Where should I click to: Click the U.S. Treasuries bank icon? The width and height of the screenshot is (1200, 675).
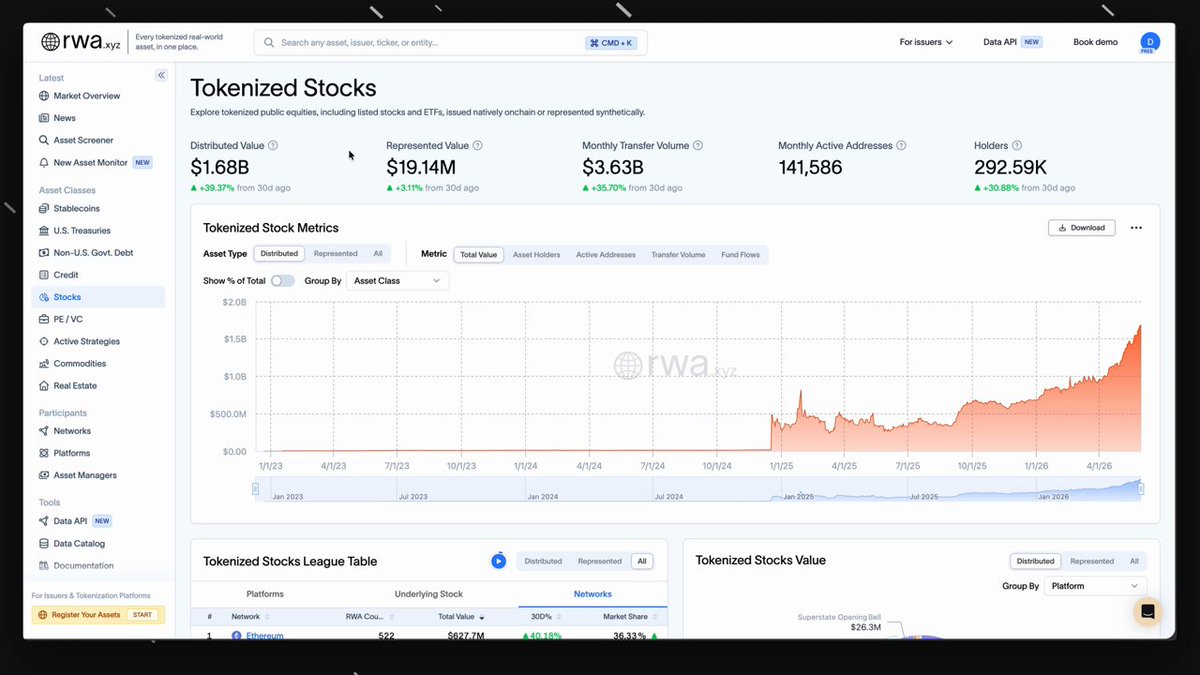[x=44, y=231]
